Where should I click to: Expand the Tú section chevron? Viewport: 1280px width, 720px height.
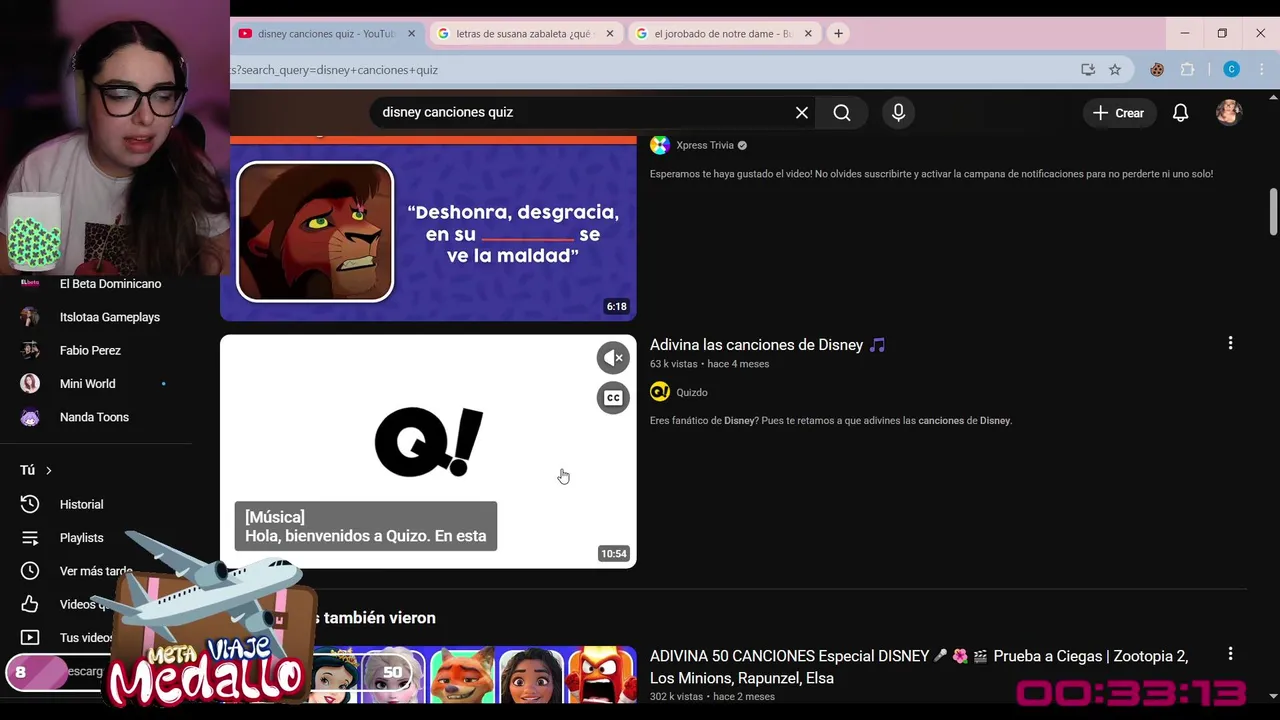pos(48,470)
